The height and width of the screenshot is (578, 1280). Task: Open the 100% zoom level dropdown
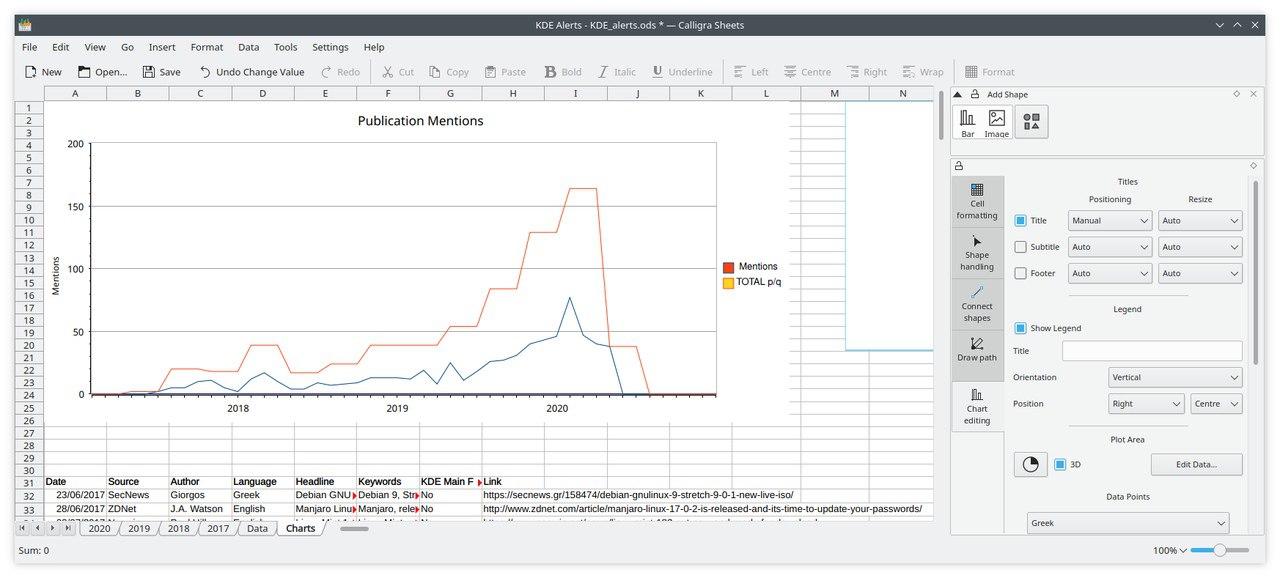[1170, 550]
